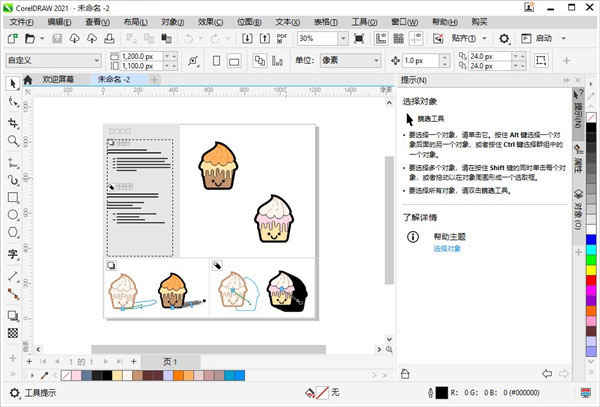Toggle Treat As Filled option

(541, 60)
